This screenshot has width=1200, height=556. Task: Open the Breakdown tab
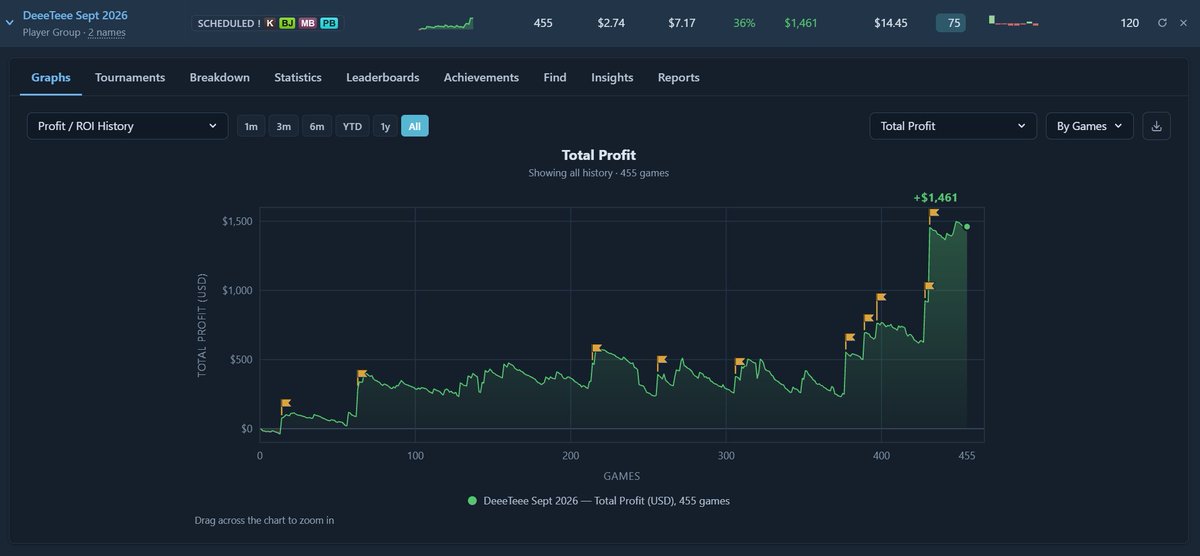tap(220, 77)
